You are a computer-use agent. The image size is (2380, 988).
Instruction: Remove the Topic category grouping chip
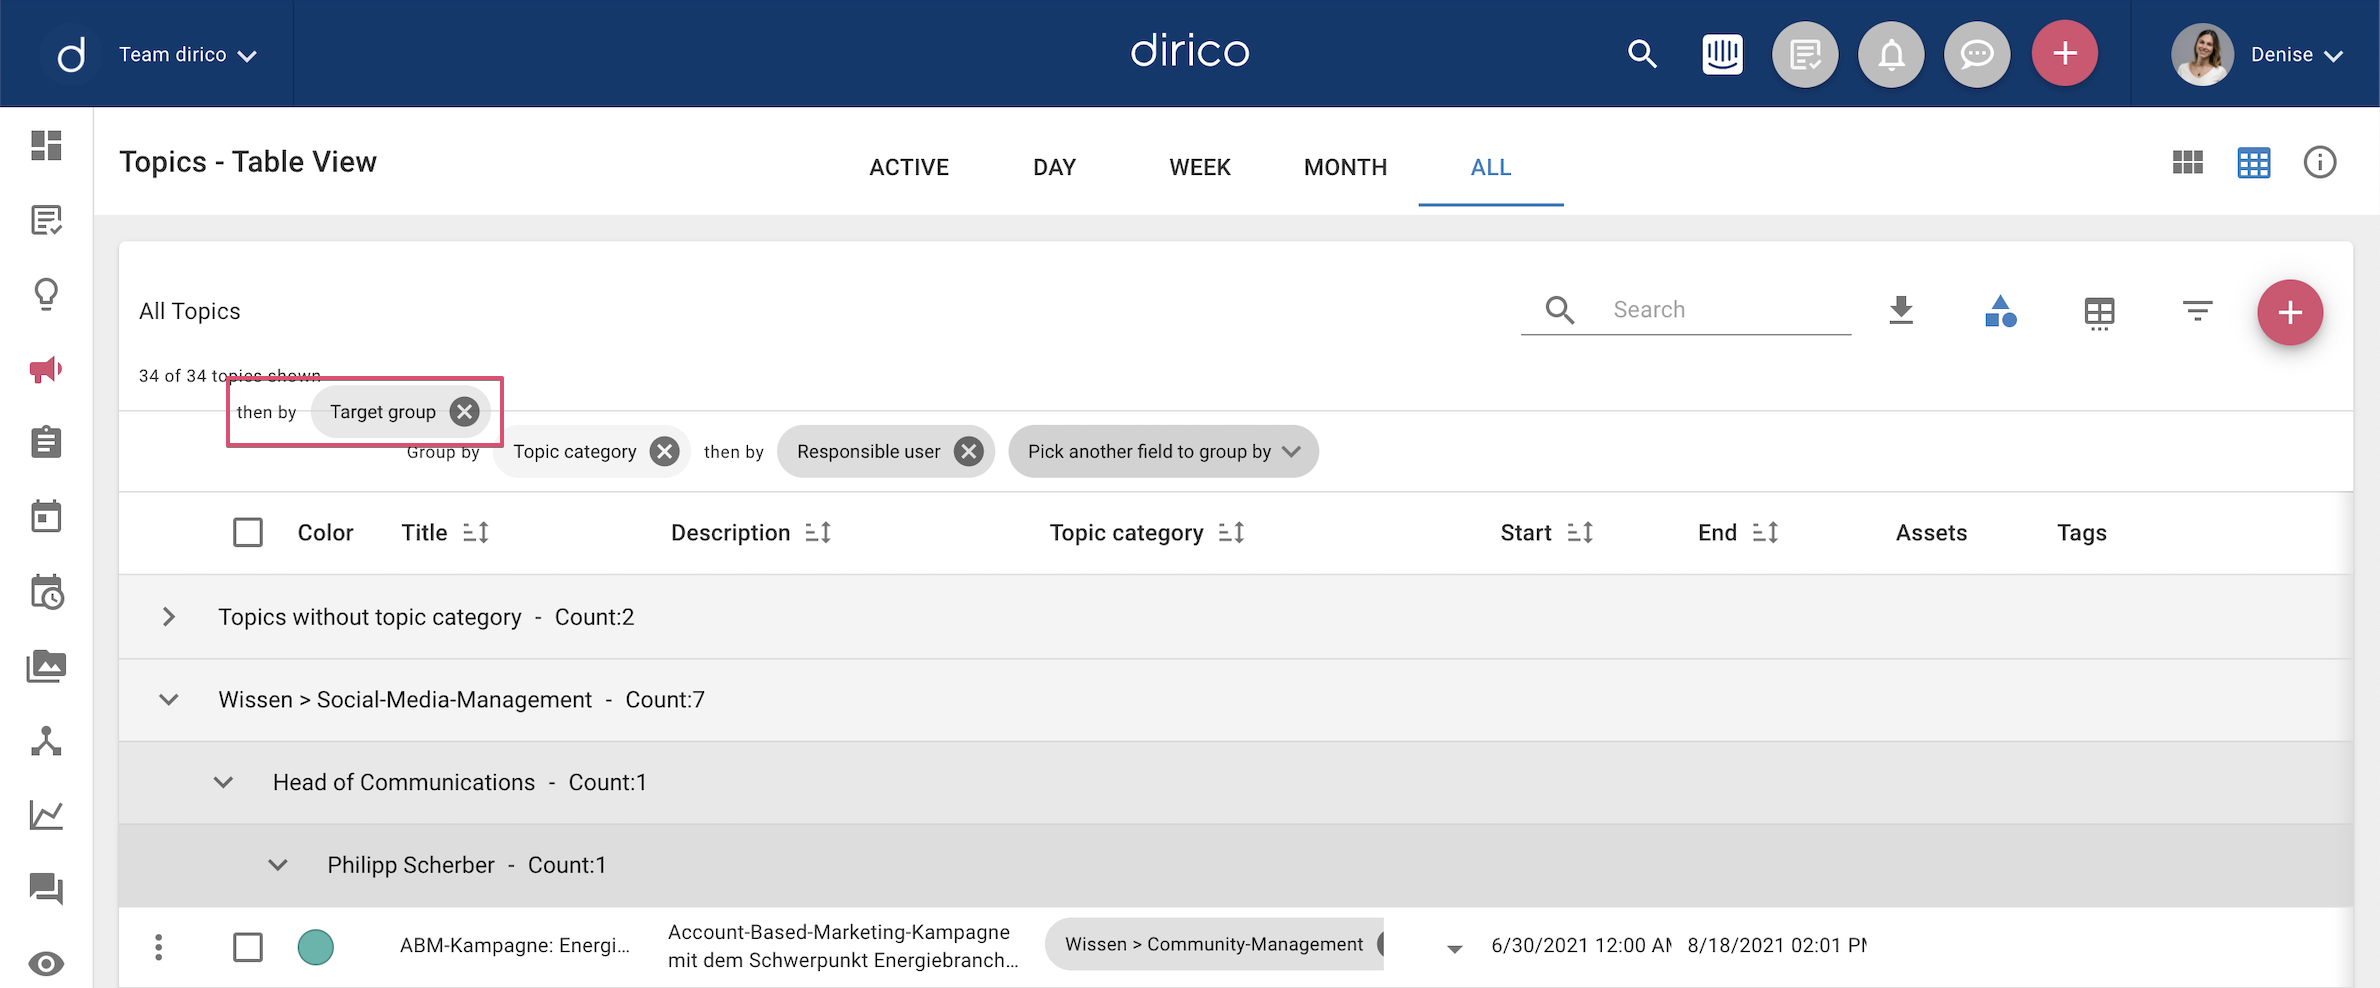664,452
